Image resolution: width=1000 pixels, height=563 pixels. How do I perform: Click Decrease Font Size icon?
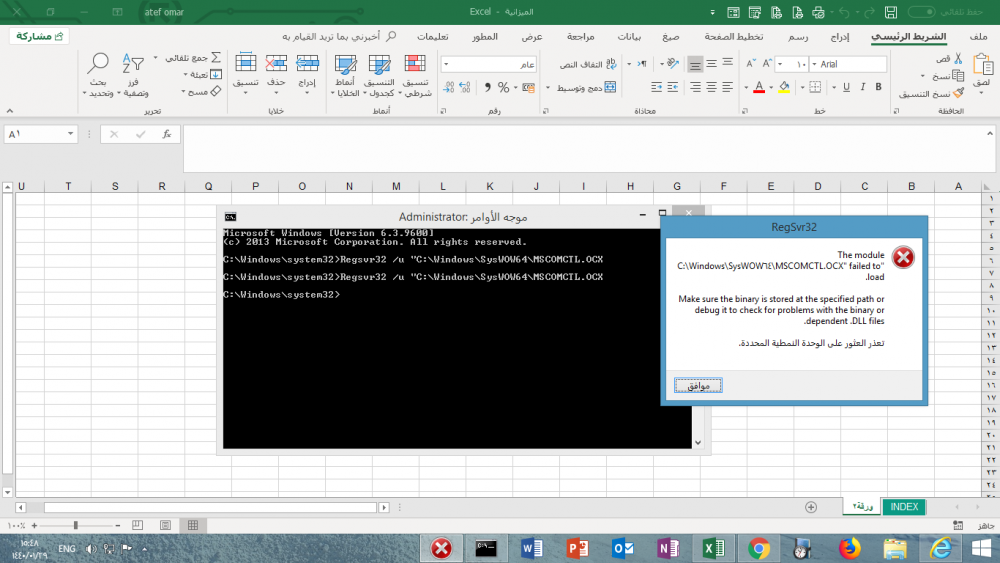click(751, 63)
